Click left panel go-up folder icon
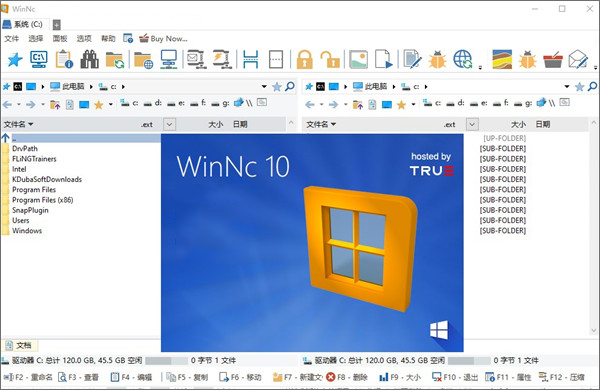 click(x=55, y=104)
